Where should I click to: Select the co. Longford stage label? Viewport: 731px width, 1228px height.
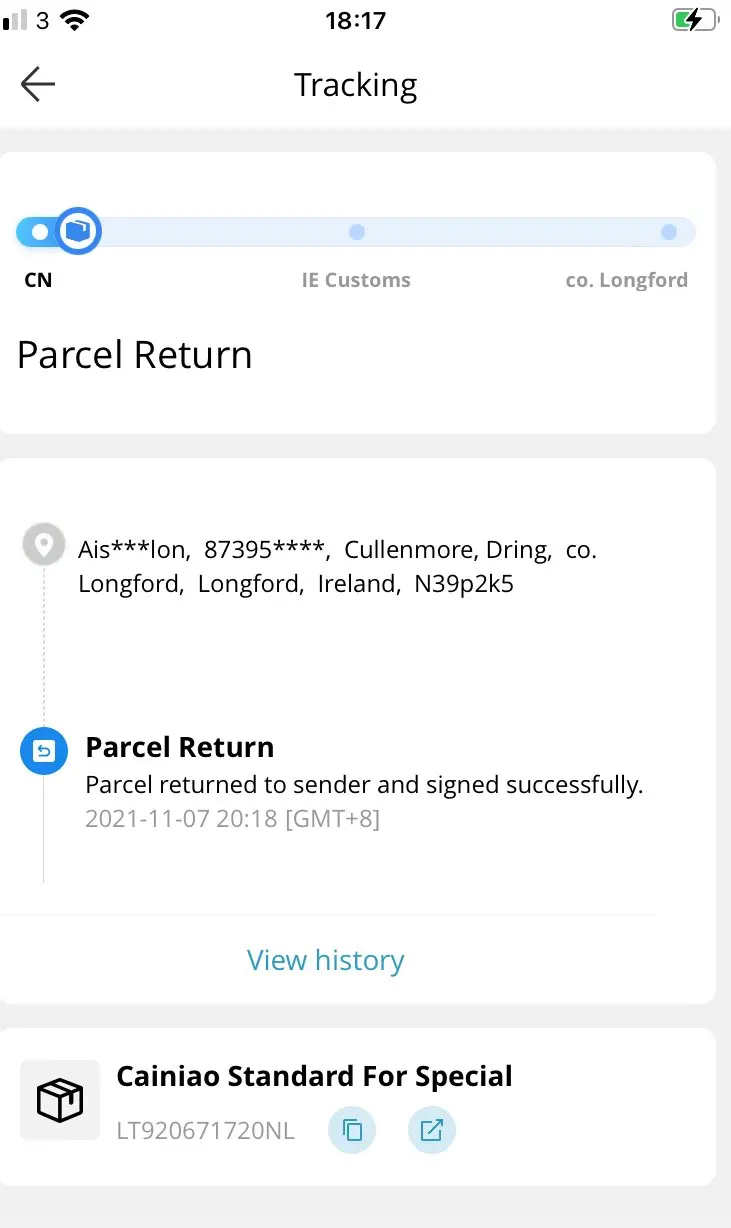pos(627,280)
